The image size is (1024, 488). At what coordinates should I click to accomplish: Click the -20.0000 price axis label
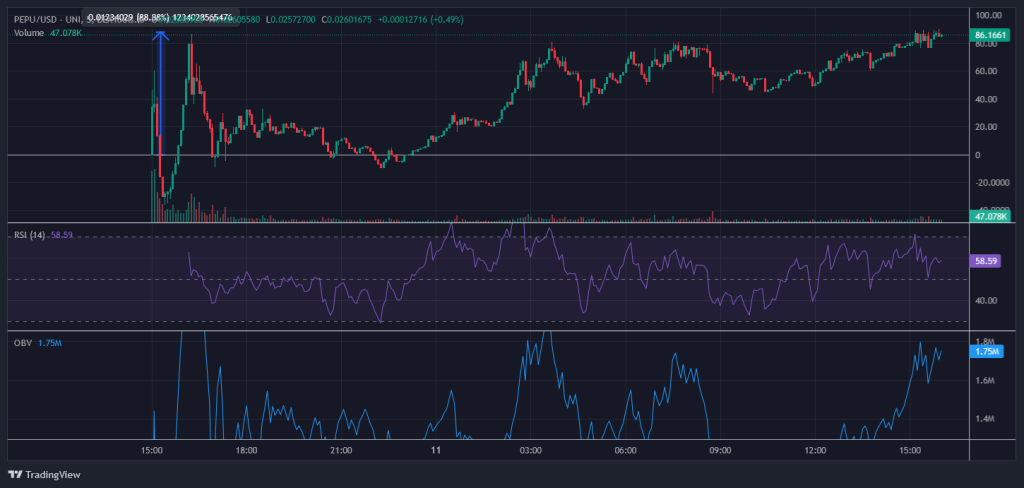point(994,184)
